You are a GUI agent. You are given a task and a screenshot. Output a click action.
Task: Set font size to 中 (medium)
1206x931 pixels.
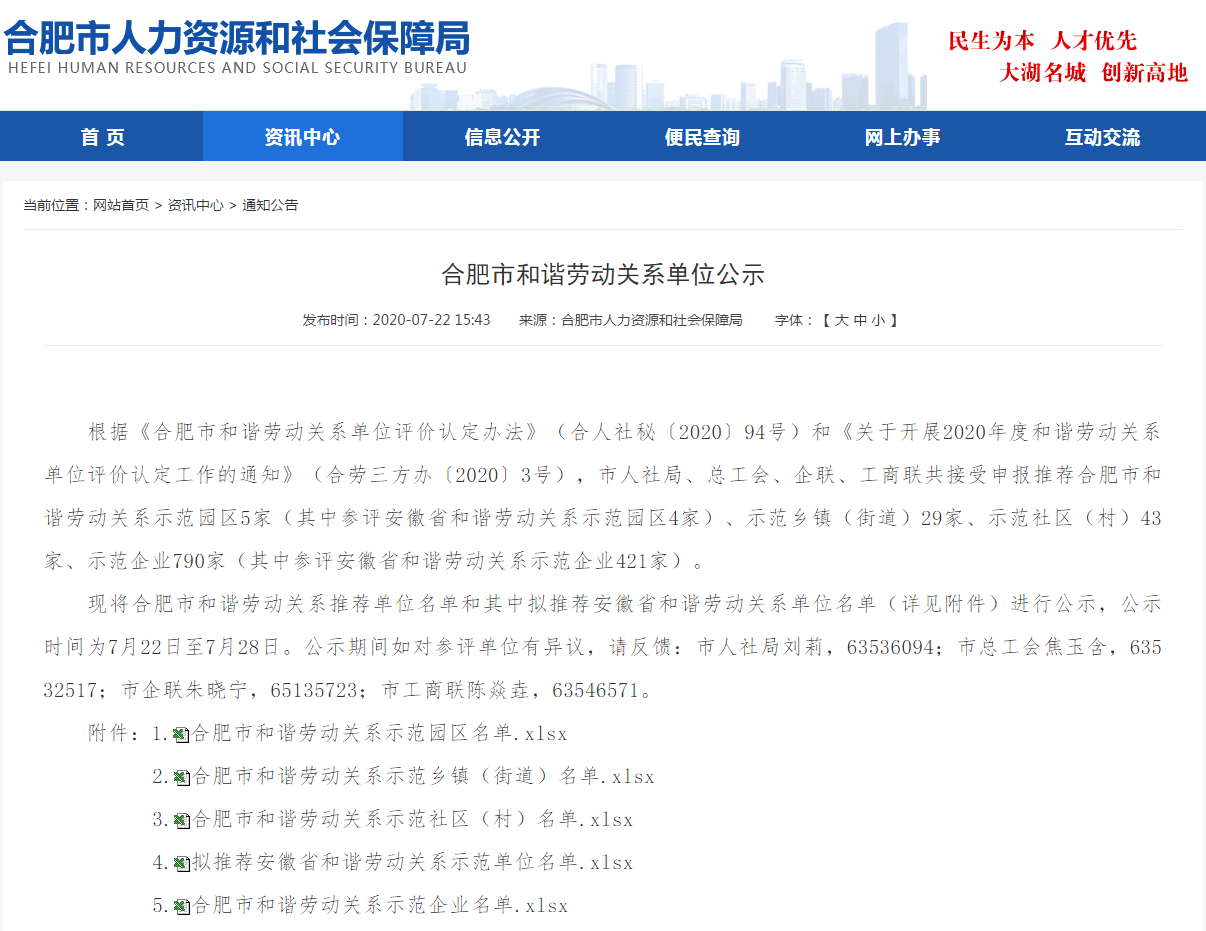pos(859,320)
